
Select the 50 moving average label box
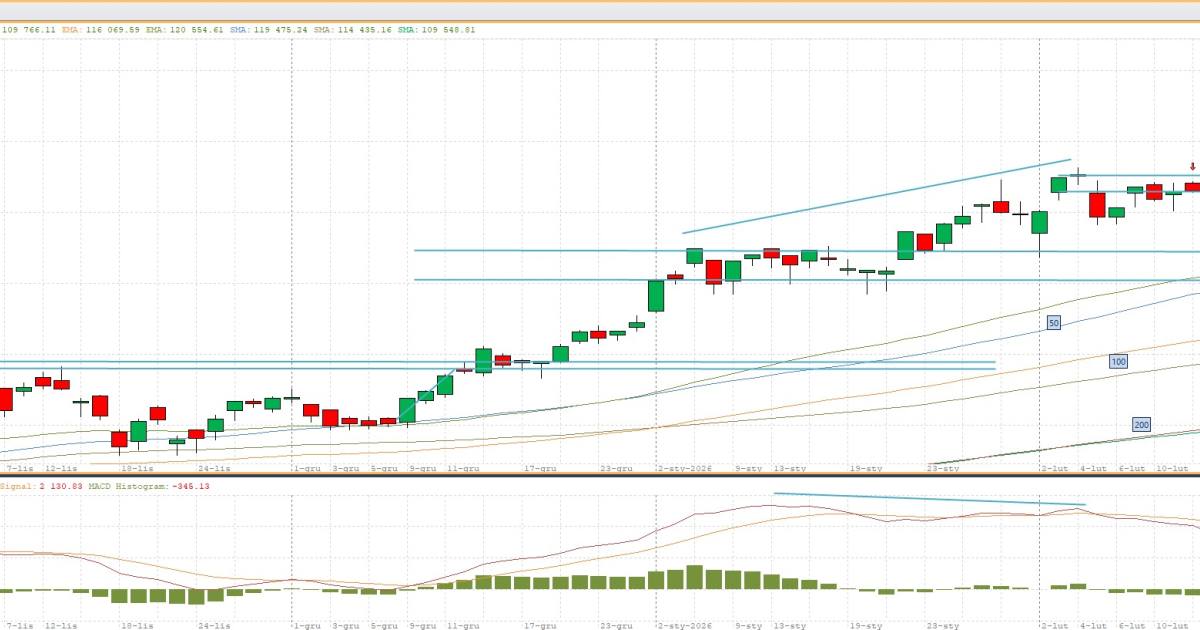click(x=1053, y=323)
